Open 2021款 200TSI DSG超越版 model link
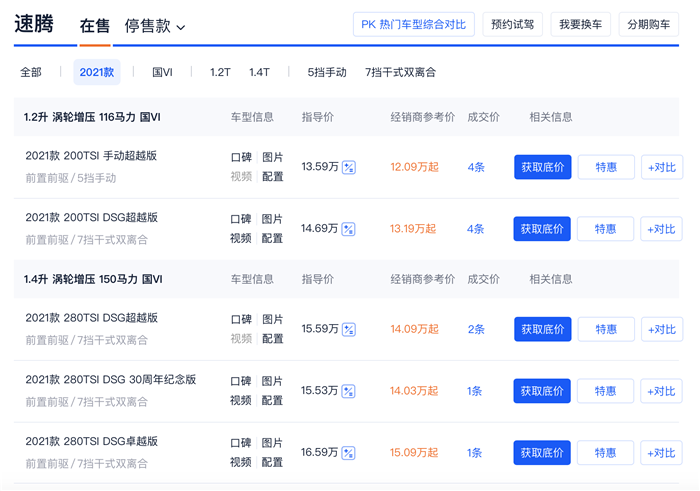Image resolution: width=700 pixels, height=491 pixels. [x=92, y=217]
